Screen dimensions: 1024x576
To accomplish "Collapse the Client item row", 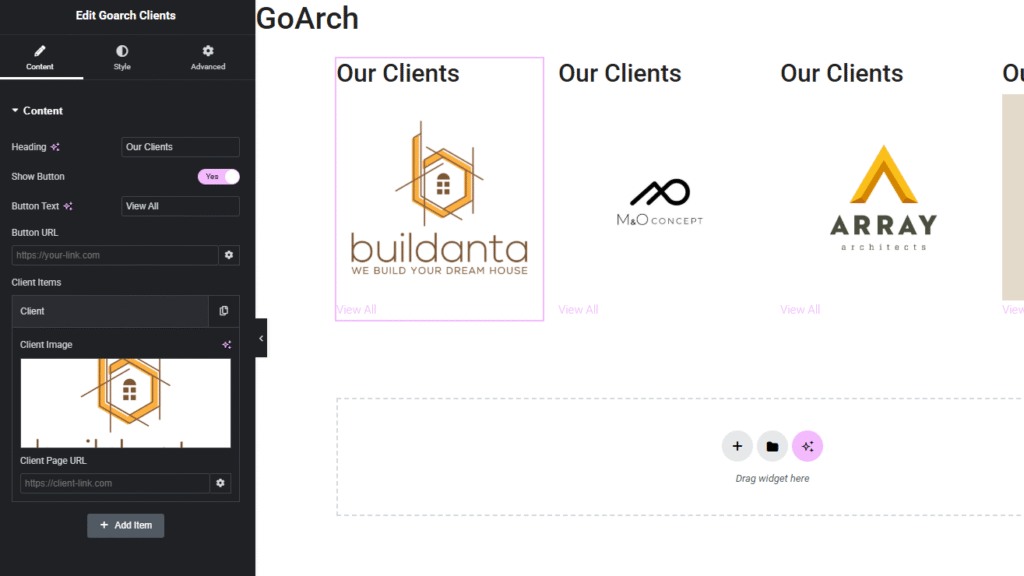I will click(x=110, y=312).
